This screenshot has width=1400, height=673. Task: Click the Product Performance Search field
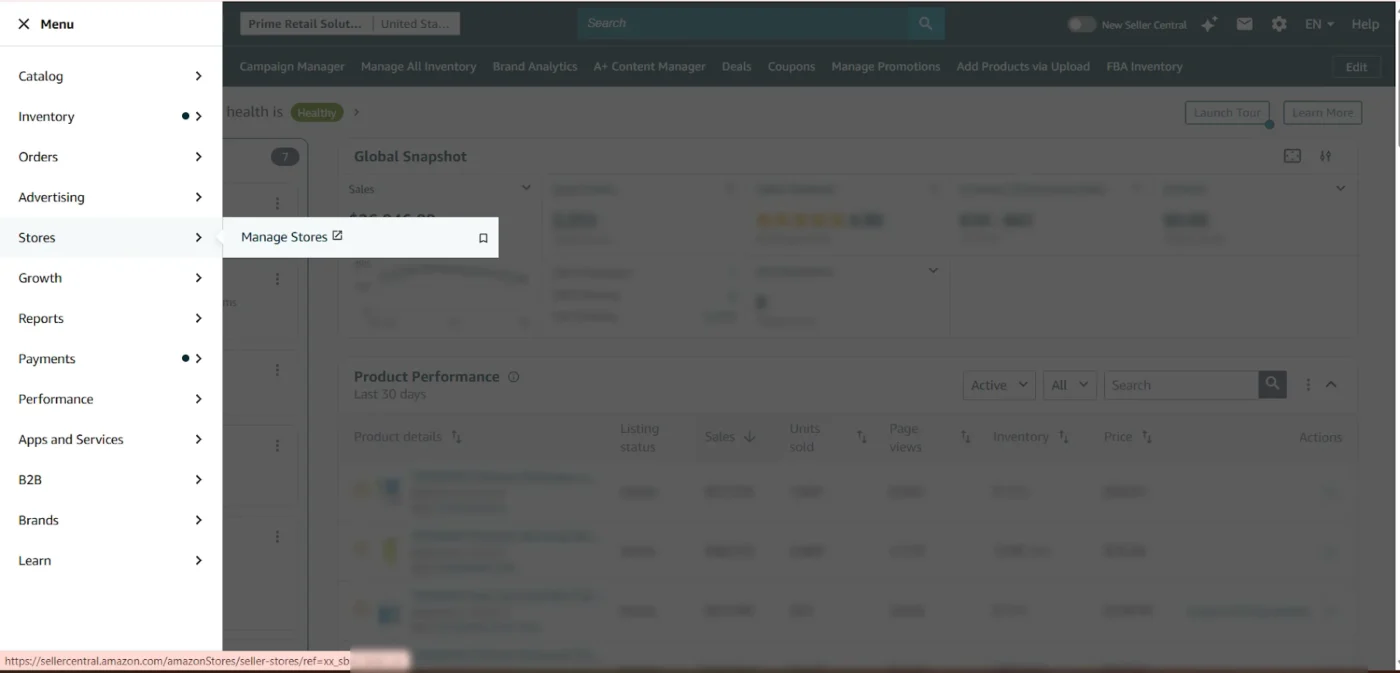point(1181,385)
